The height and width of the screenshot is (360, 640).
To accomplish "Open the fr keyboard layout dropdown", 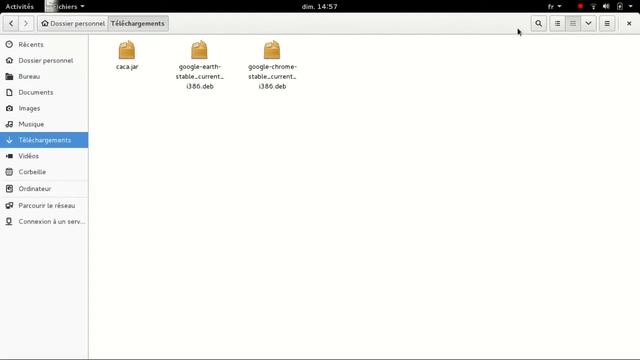I will (x=554, y=7).
